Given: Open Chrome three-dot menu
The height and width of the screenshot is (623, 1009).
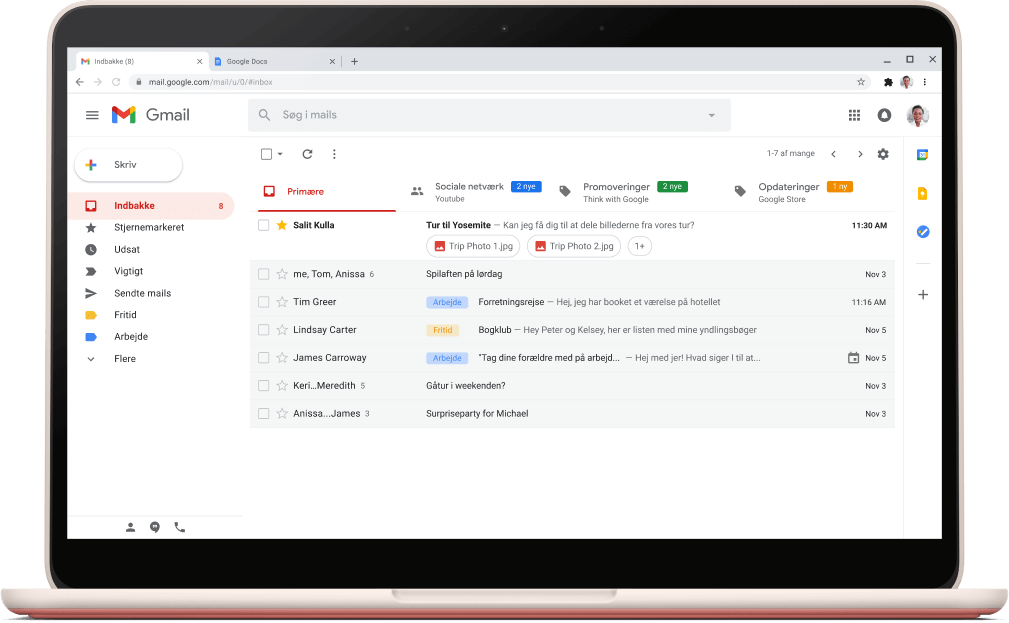Looking at the screenshot, I should pos(925,82).
